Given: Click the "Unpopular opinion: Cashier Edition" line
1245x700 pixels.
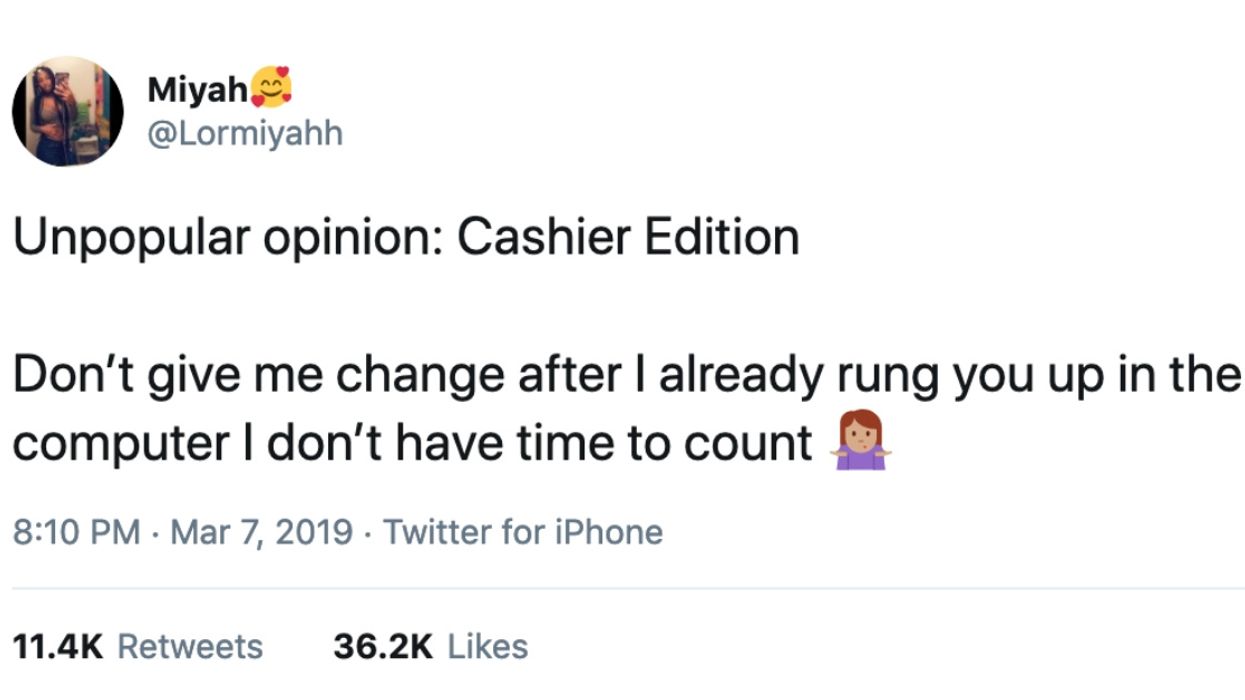Looking at the screenshot, I should pos(406,240).
